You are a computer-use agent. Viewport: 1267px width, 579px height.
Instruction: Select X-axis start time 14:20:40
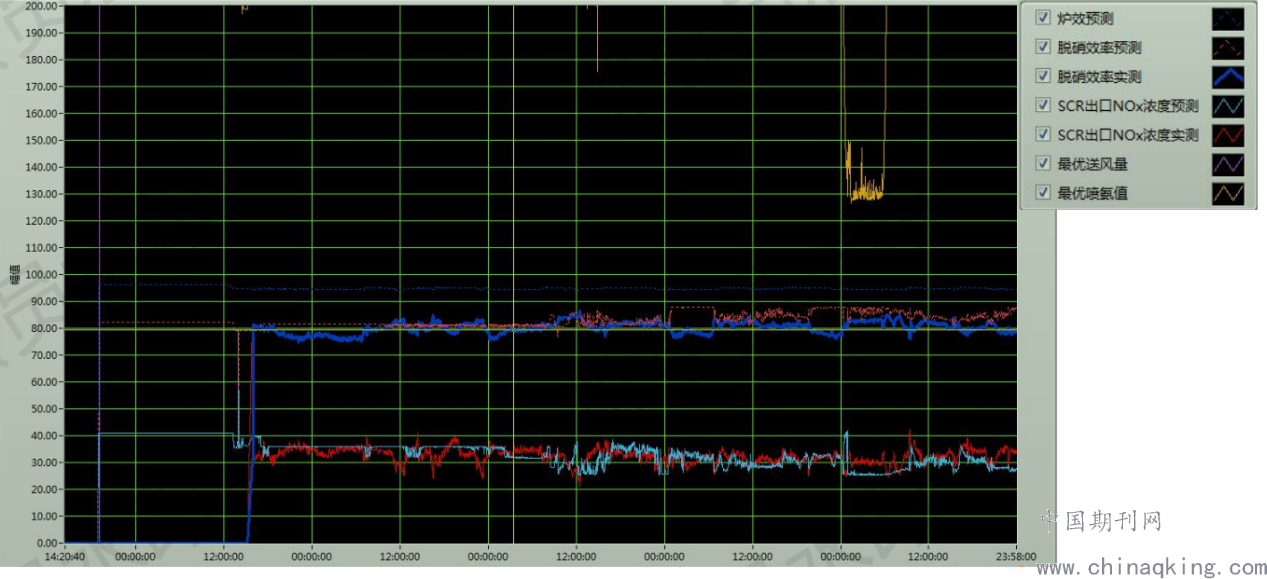[63, 556]
